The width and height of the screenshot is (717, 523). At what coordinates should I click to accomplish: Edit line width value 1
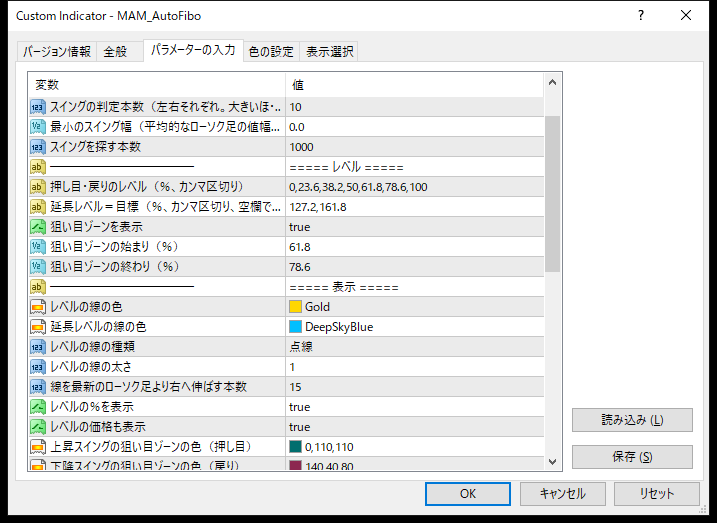pyautogui.click(x=415, y=367)
